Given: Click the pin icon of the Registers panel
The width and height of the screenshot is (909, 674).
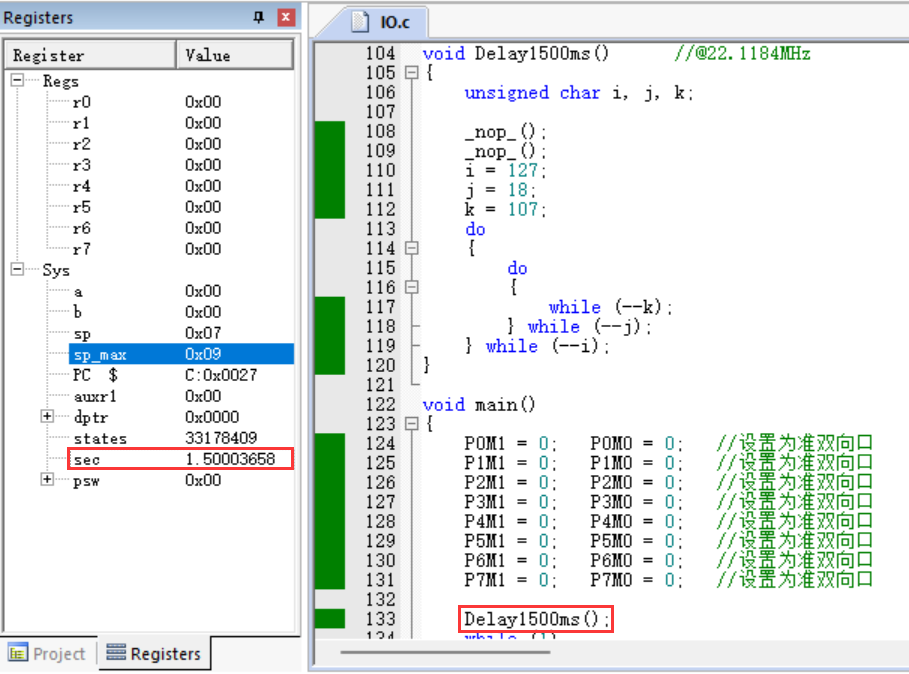Looking at the screenshot, I should pos(259,17).
